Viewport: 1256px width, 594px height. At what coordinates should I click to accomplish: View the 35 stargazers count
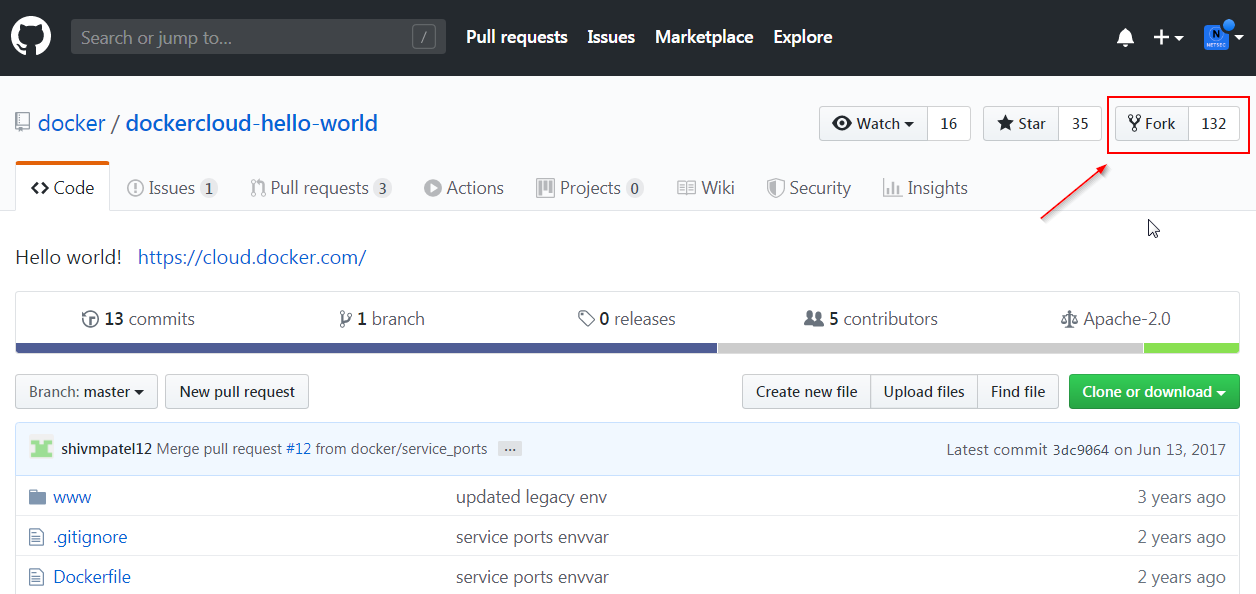pyautogui.click(x=1080, y=124)
